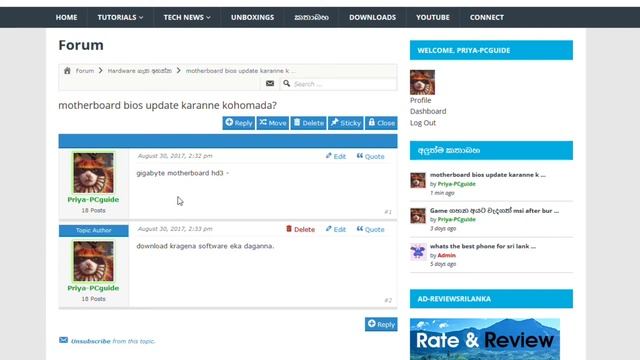Click the Delete topic button
This screenshot has width=640, height=360.
tap(309, 123)
